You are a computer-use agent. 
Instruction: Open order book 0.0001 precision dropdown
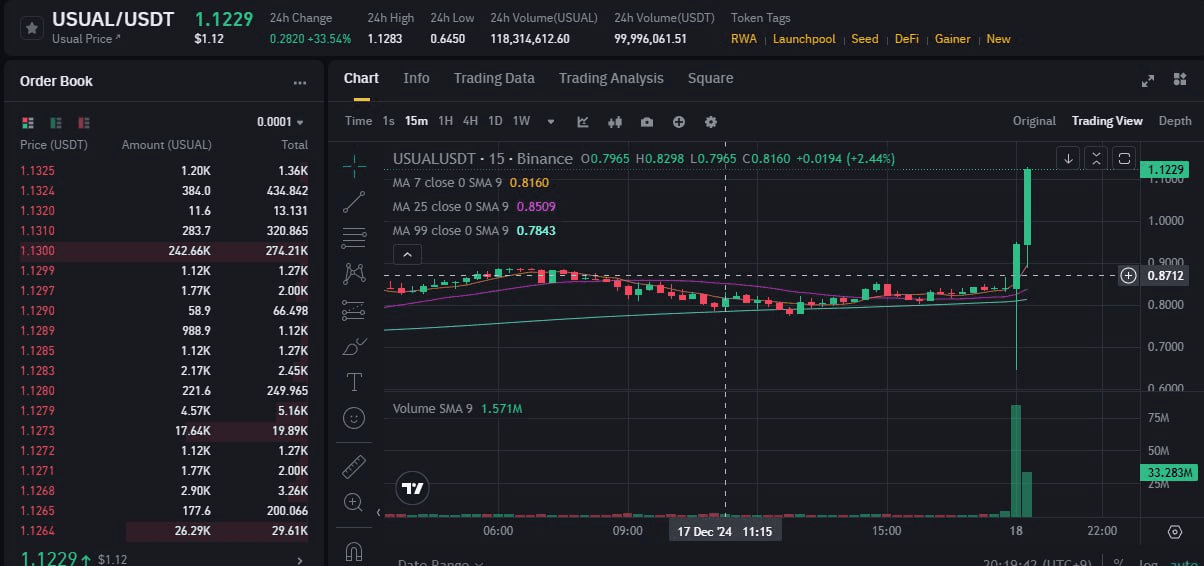(281, 122)
